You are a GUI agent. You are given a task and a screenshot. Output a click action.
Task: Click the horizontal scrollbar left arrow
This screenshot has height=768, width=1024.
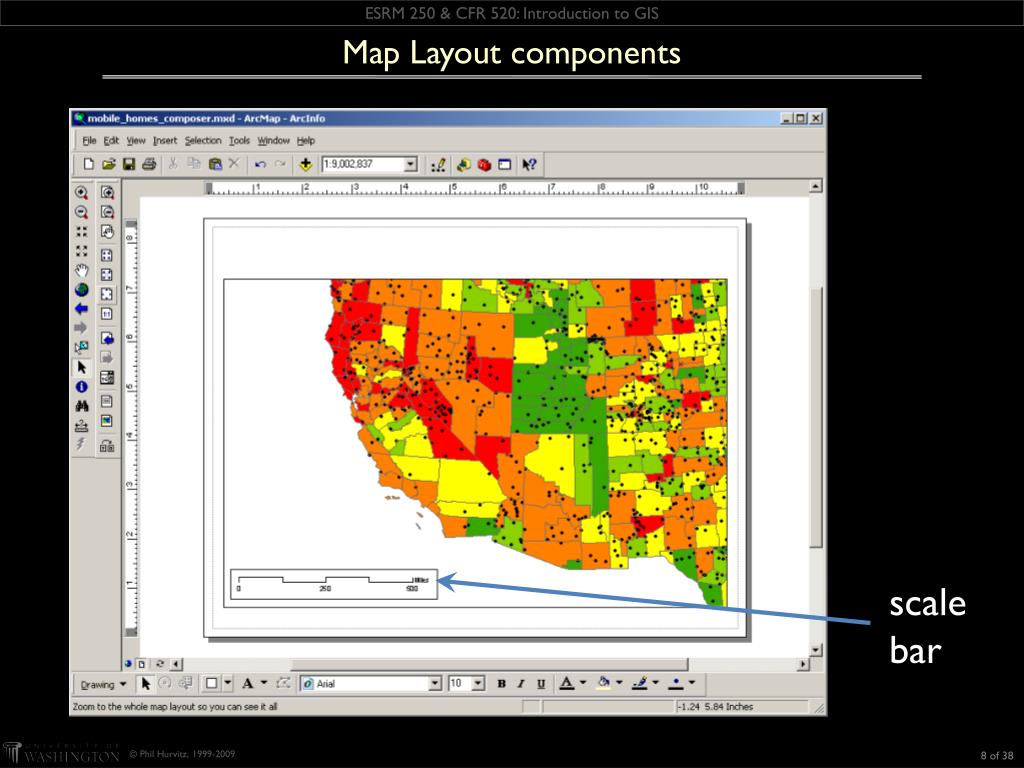[177, 664]
